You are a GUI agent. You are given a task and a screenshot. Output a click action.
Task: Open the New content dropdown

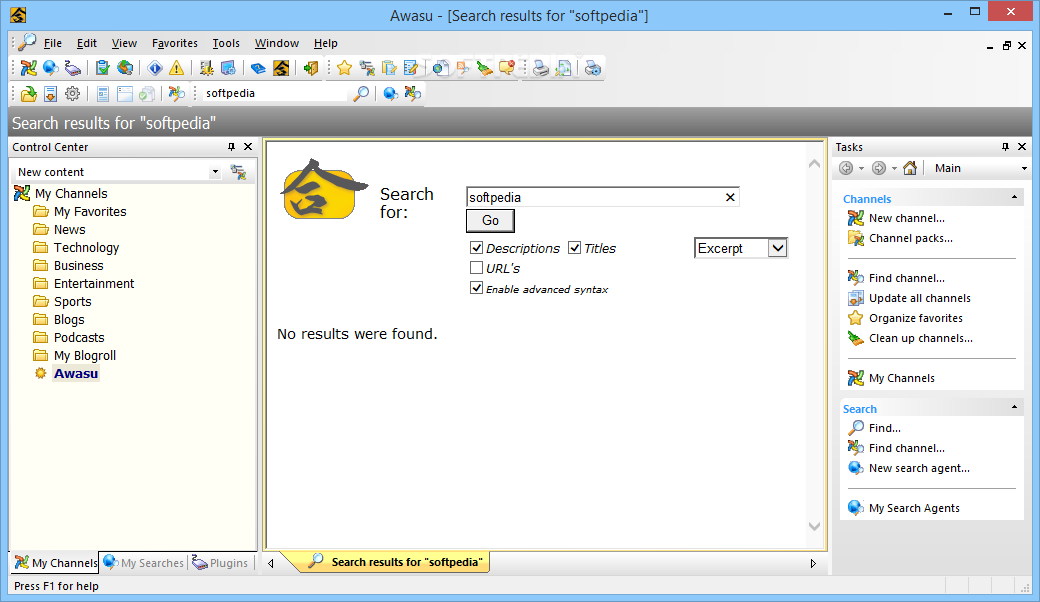(x=215, y=172)
